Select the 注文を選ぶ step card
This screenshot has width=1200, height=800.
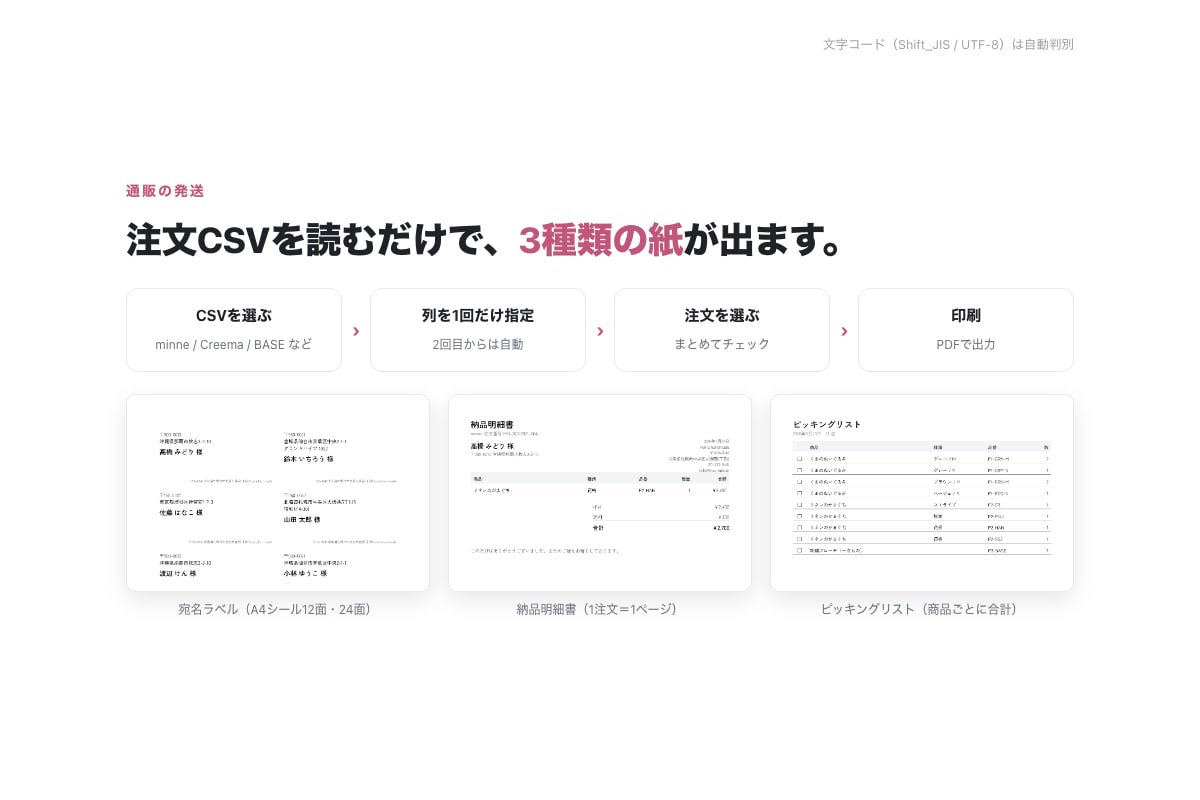(x=722, y=330)
